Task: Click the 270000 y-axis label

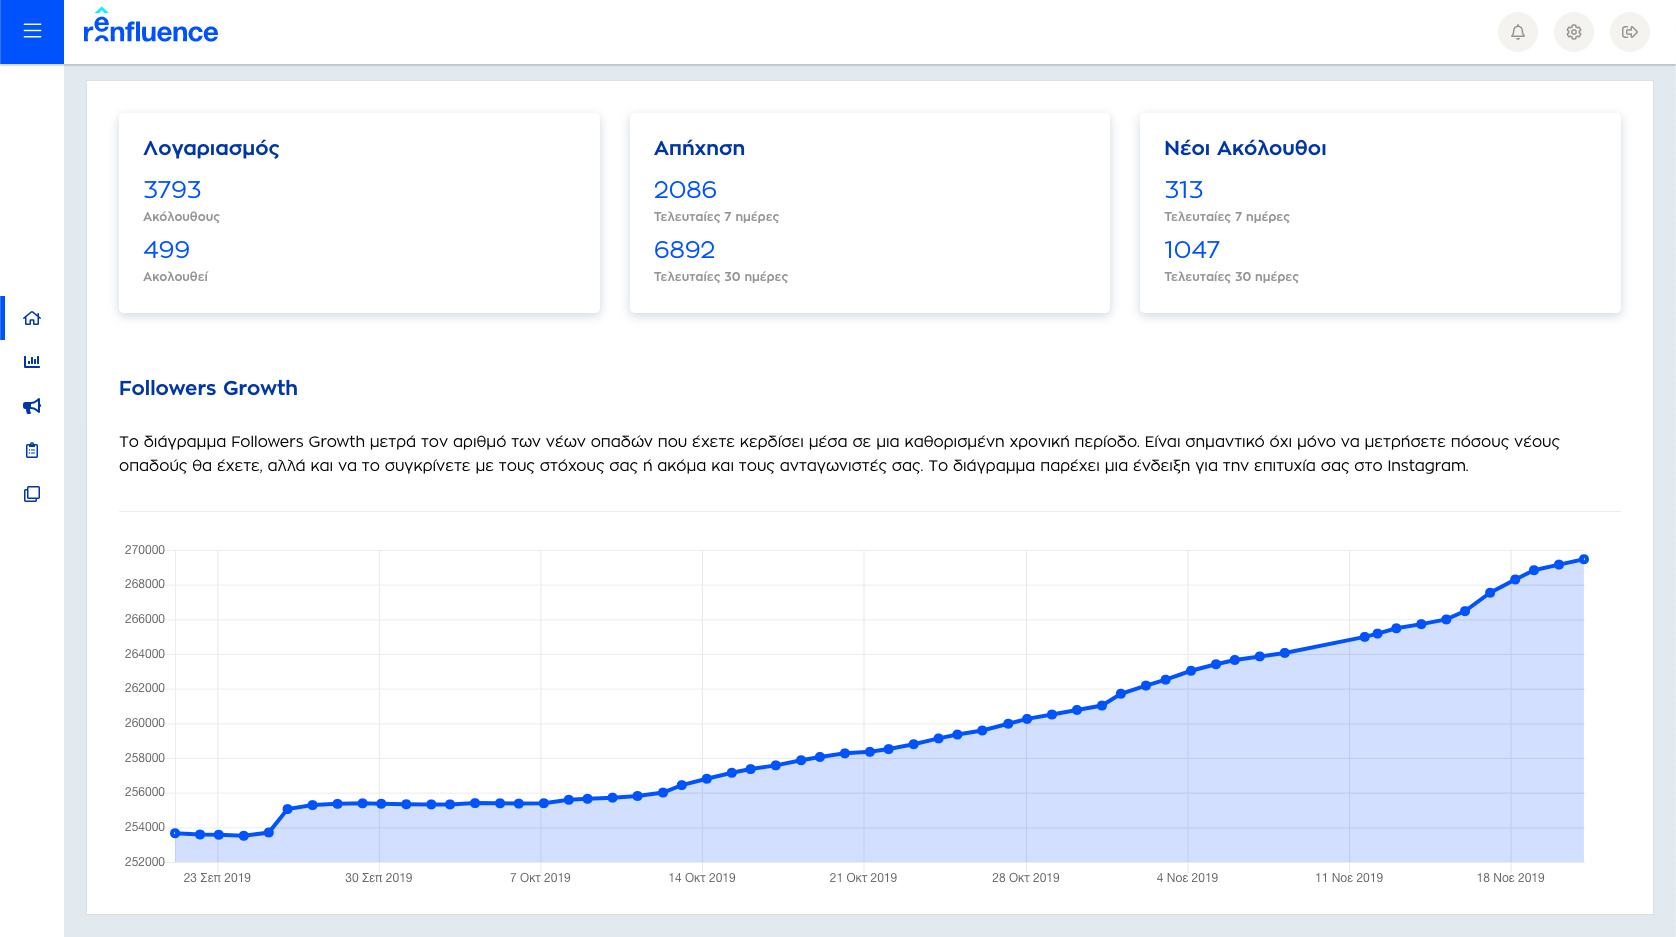Action: pos(145,550)
